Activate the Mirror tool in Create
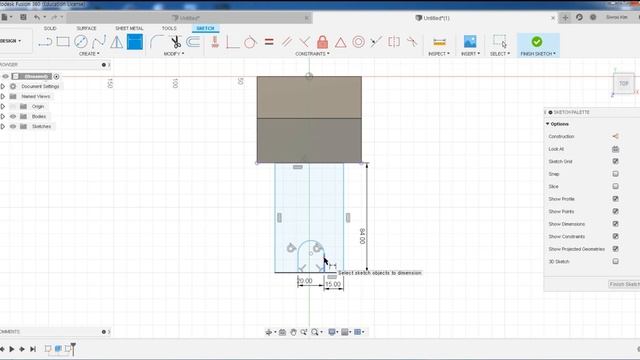 click(117, 42)
